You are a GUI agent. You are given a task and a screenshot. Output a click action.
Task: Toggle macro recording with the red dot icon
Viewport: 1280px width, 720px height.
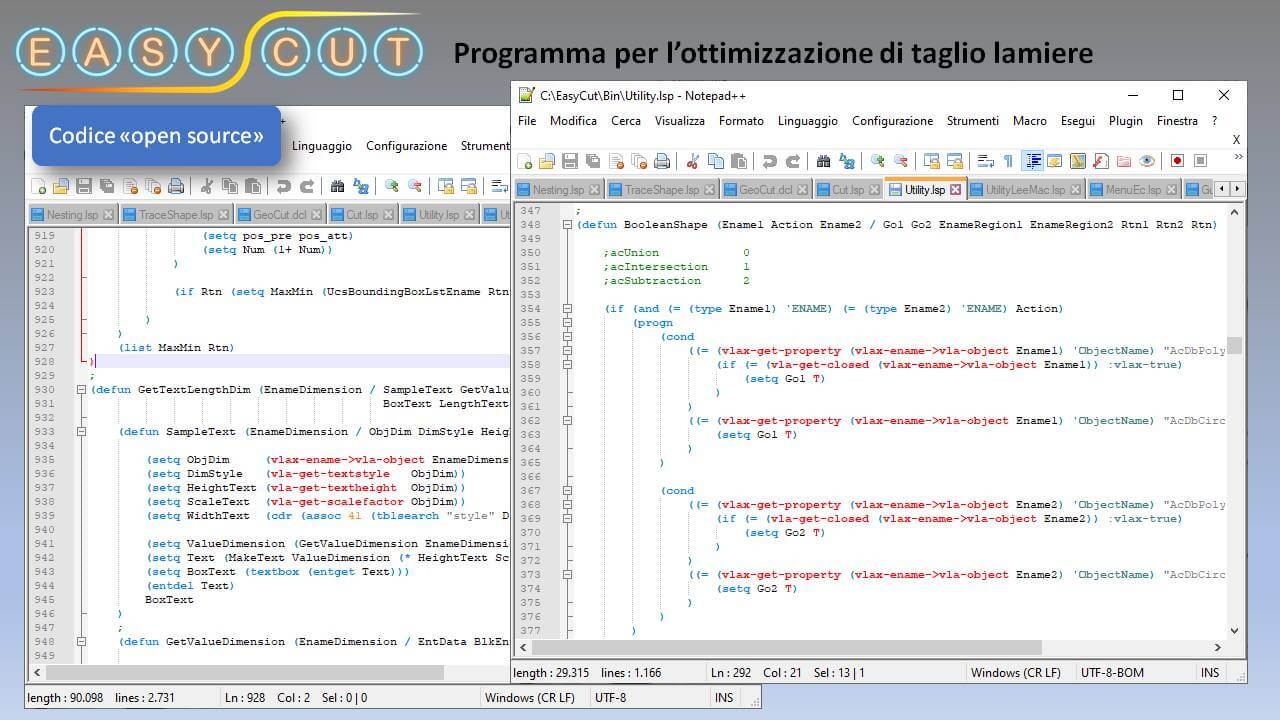[1177, 161]
